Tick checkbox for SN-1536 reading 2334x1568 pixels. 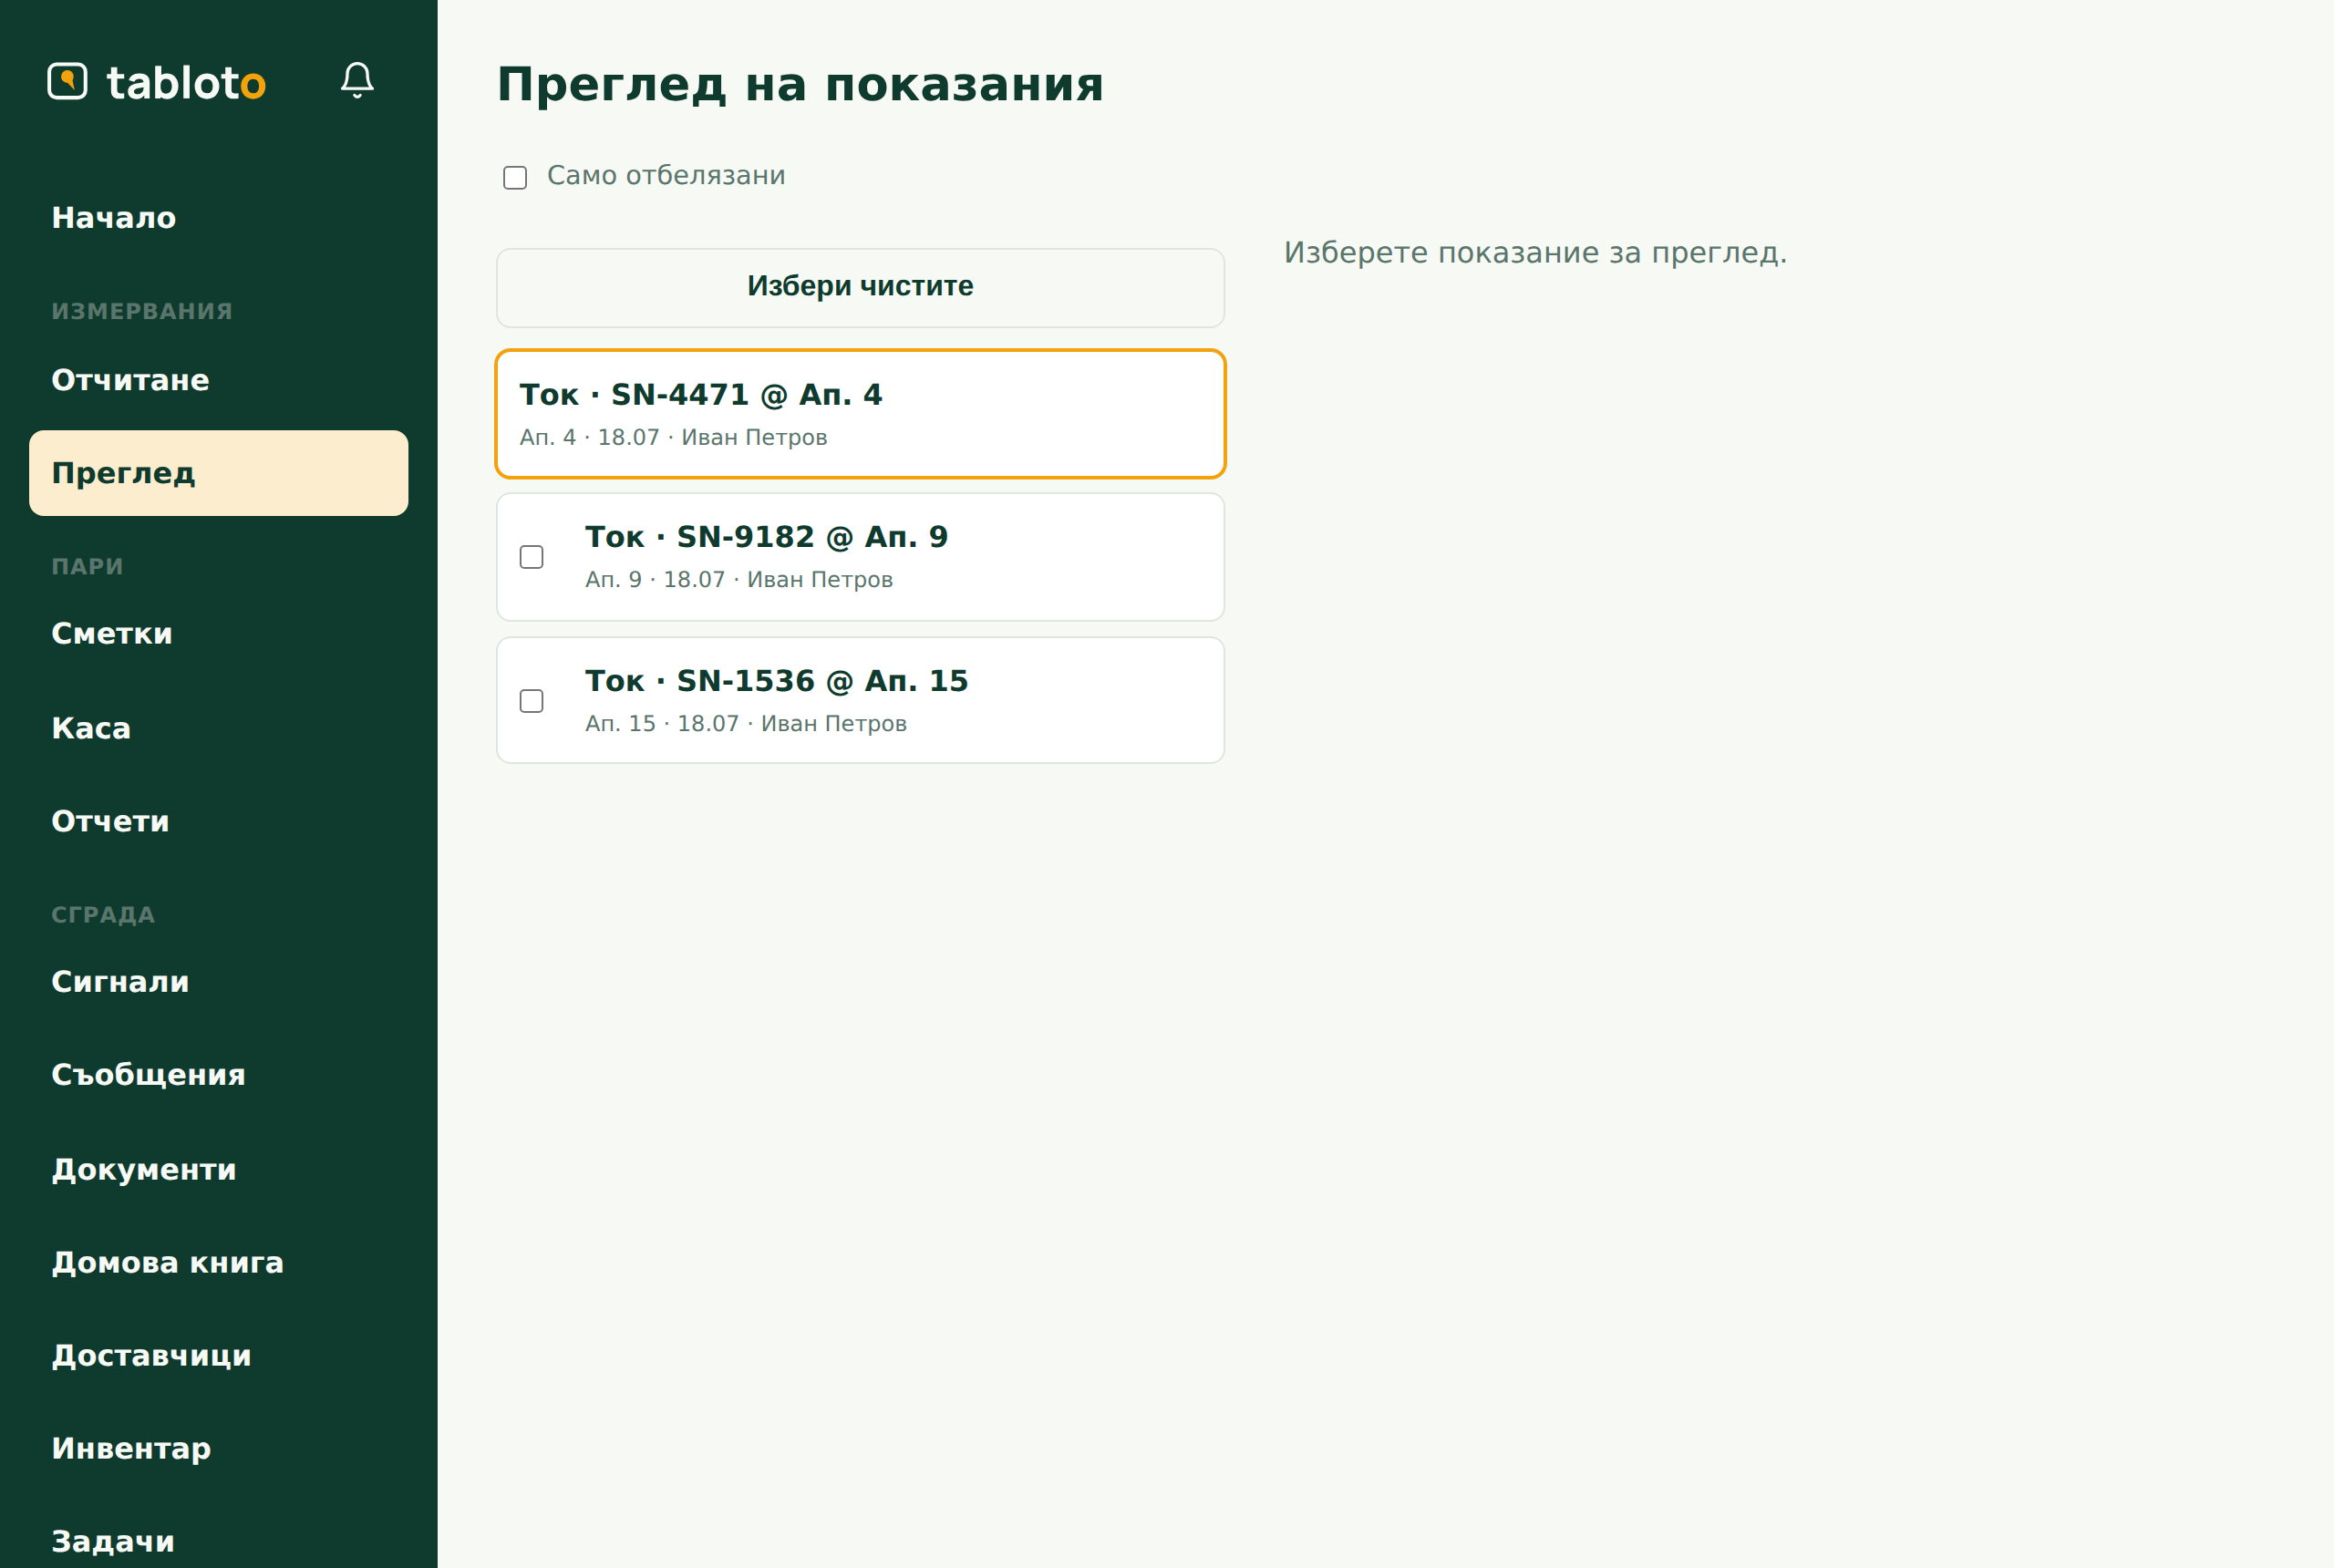(532, 701)
